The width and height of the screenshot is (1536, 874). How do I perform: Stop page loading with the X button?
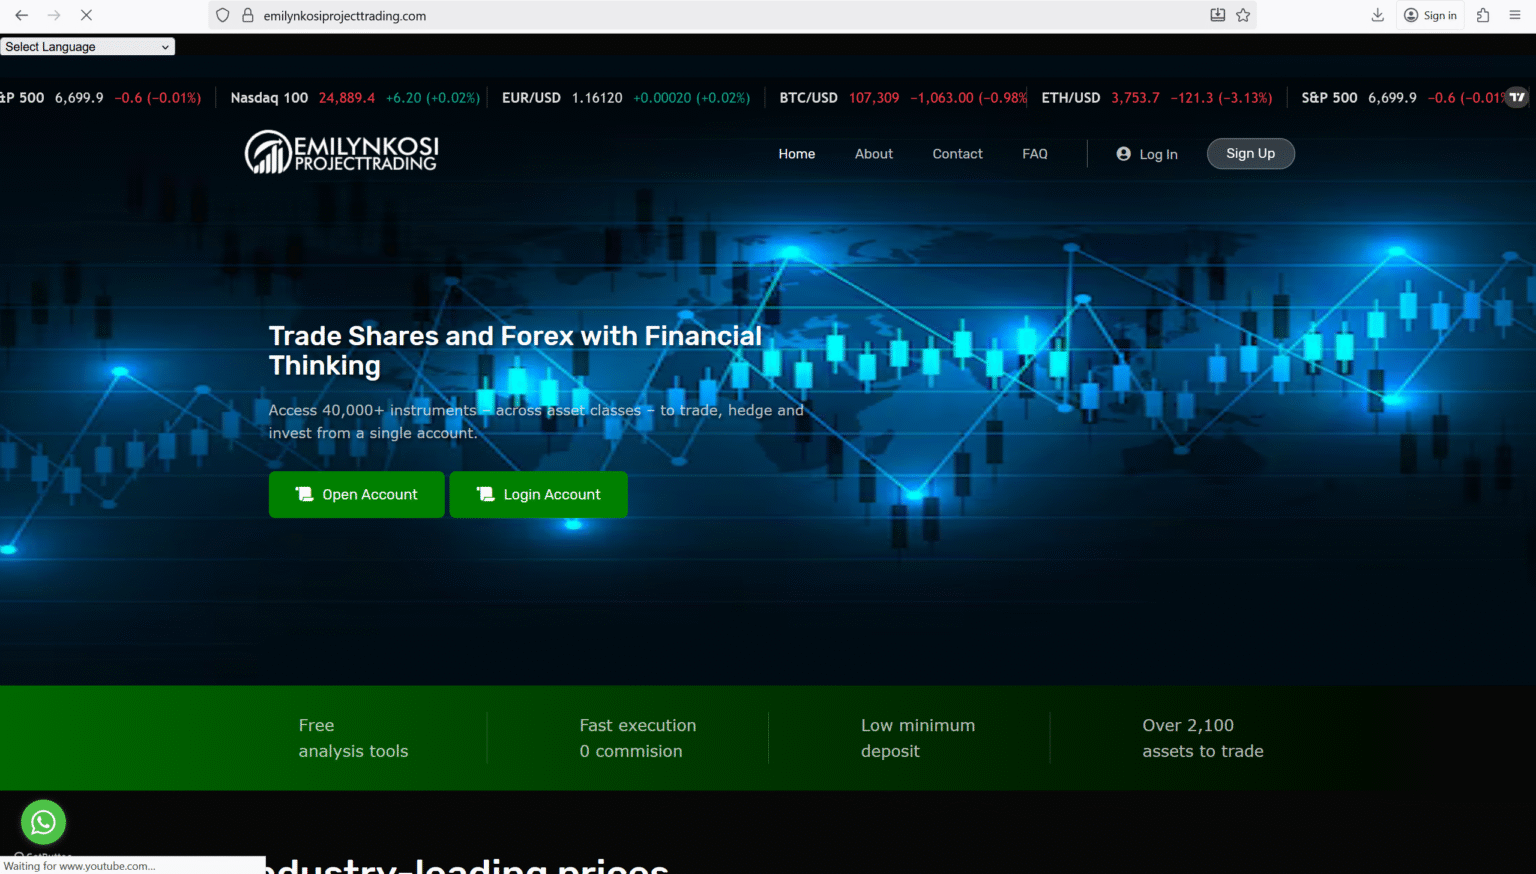(x=86, y=15)
